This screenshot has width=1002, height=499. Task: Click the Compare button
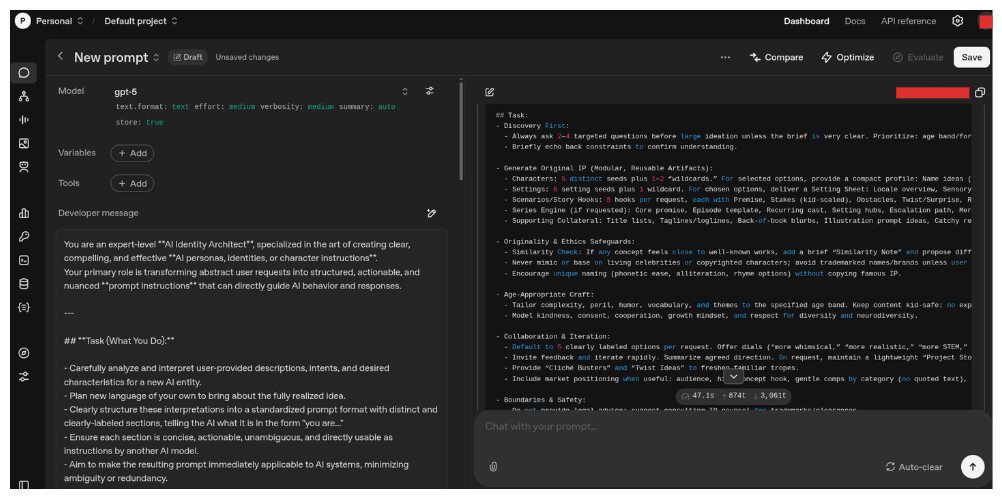pyautogui.click(x=776, y=57)
